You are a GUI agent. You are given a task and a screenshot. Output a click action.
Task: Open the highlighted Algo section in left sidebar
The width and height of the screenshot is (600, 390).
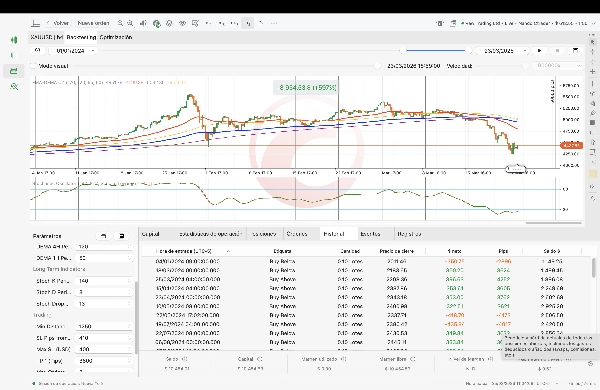[14, 71]
